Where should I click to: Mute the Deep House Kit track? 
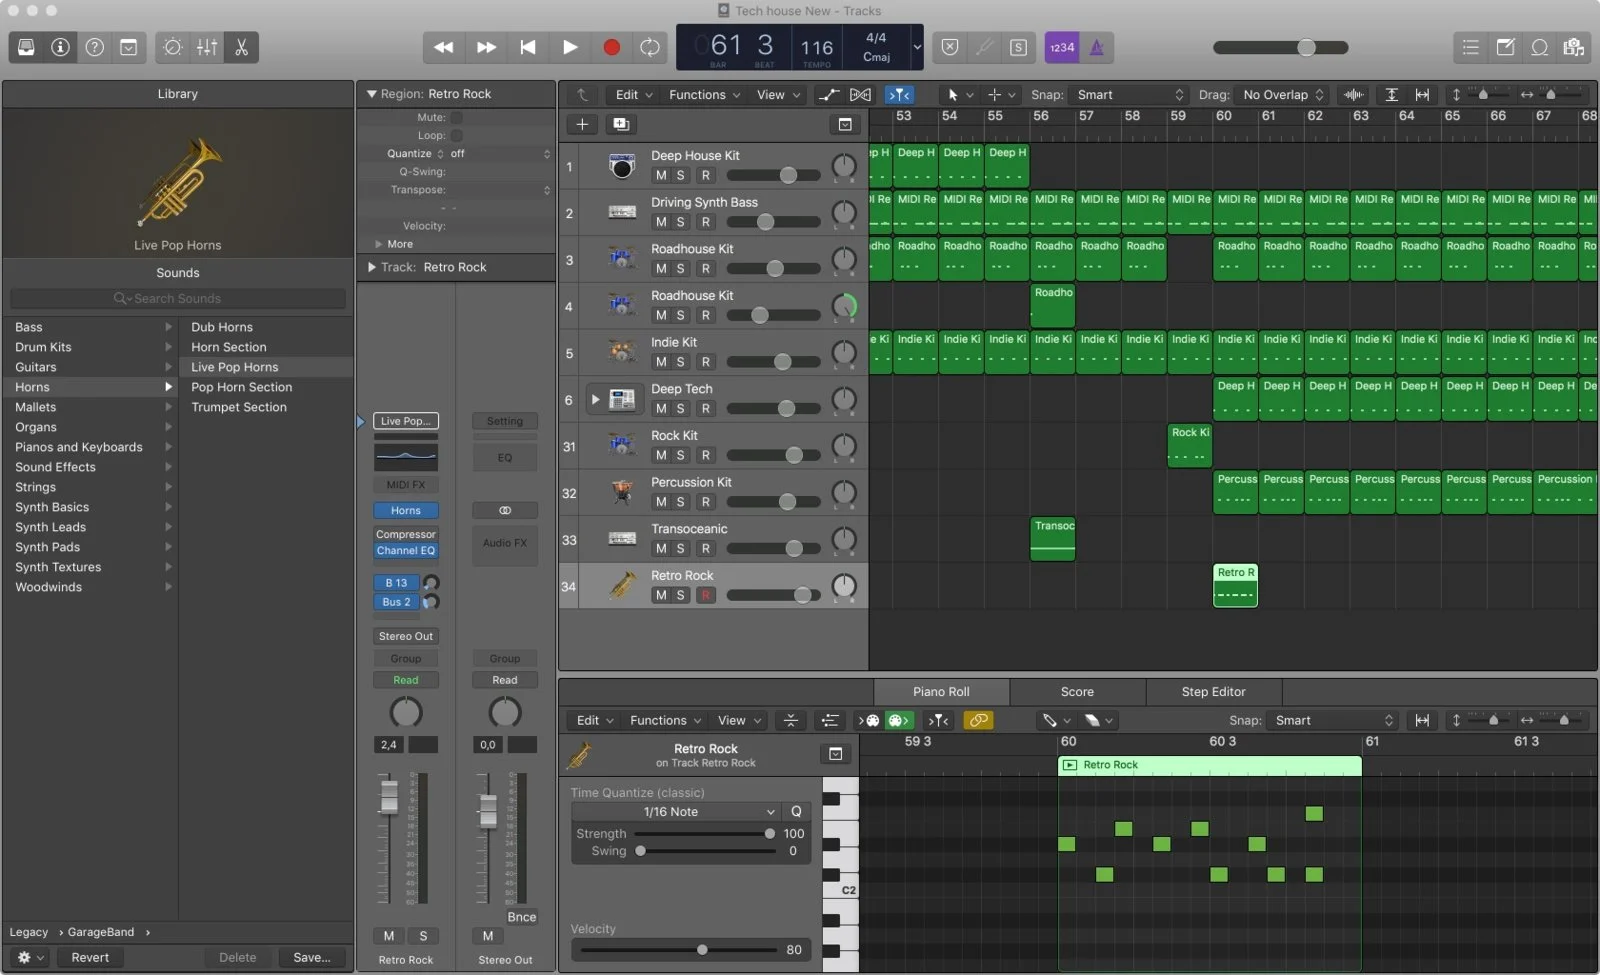[x=660, y=175]
